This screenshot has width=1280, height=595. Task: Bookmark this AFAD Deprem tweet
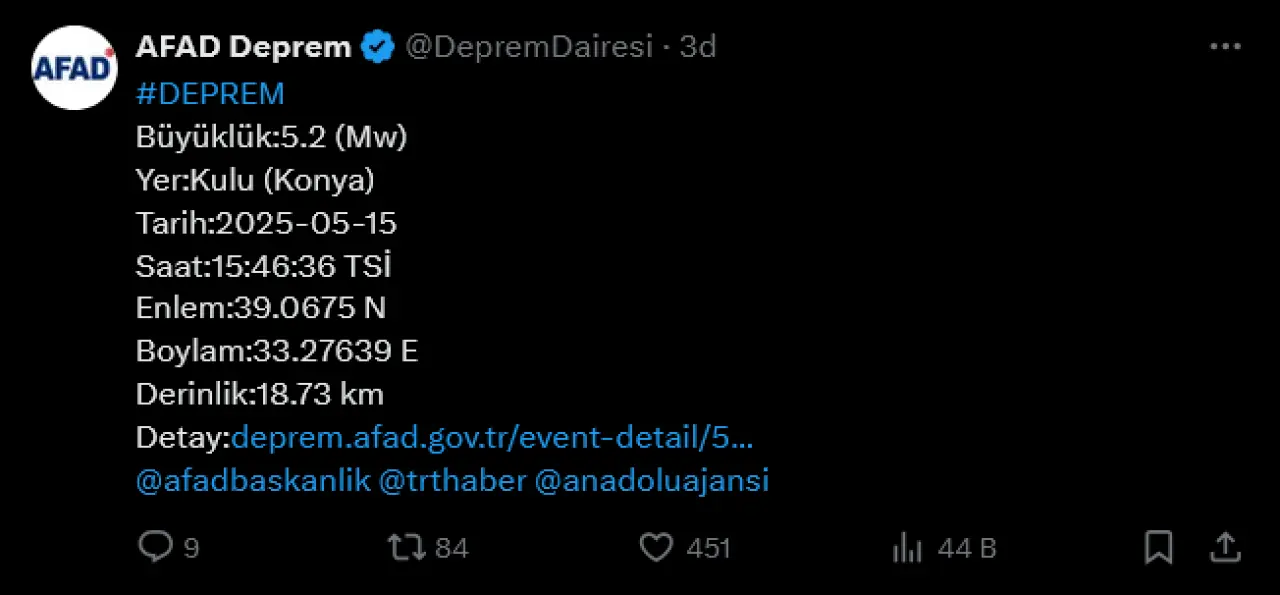coord(1158,547)
